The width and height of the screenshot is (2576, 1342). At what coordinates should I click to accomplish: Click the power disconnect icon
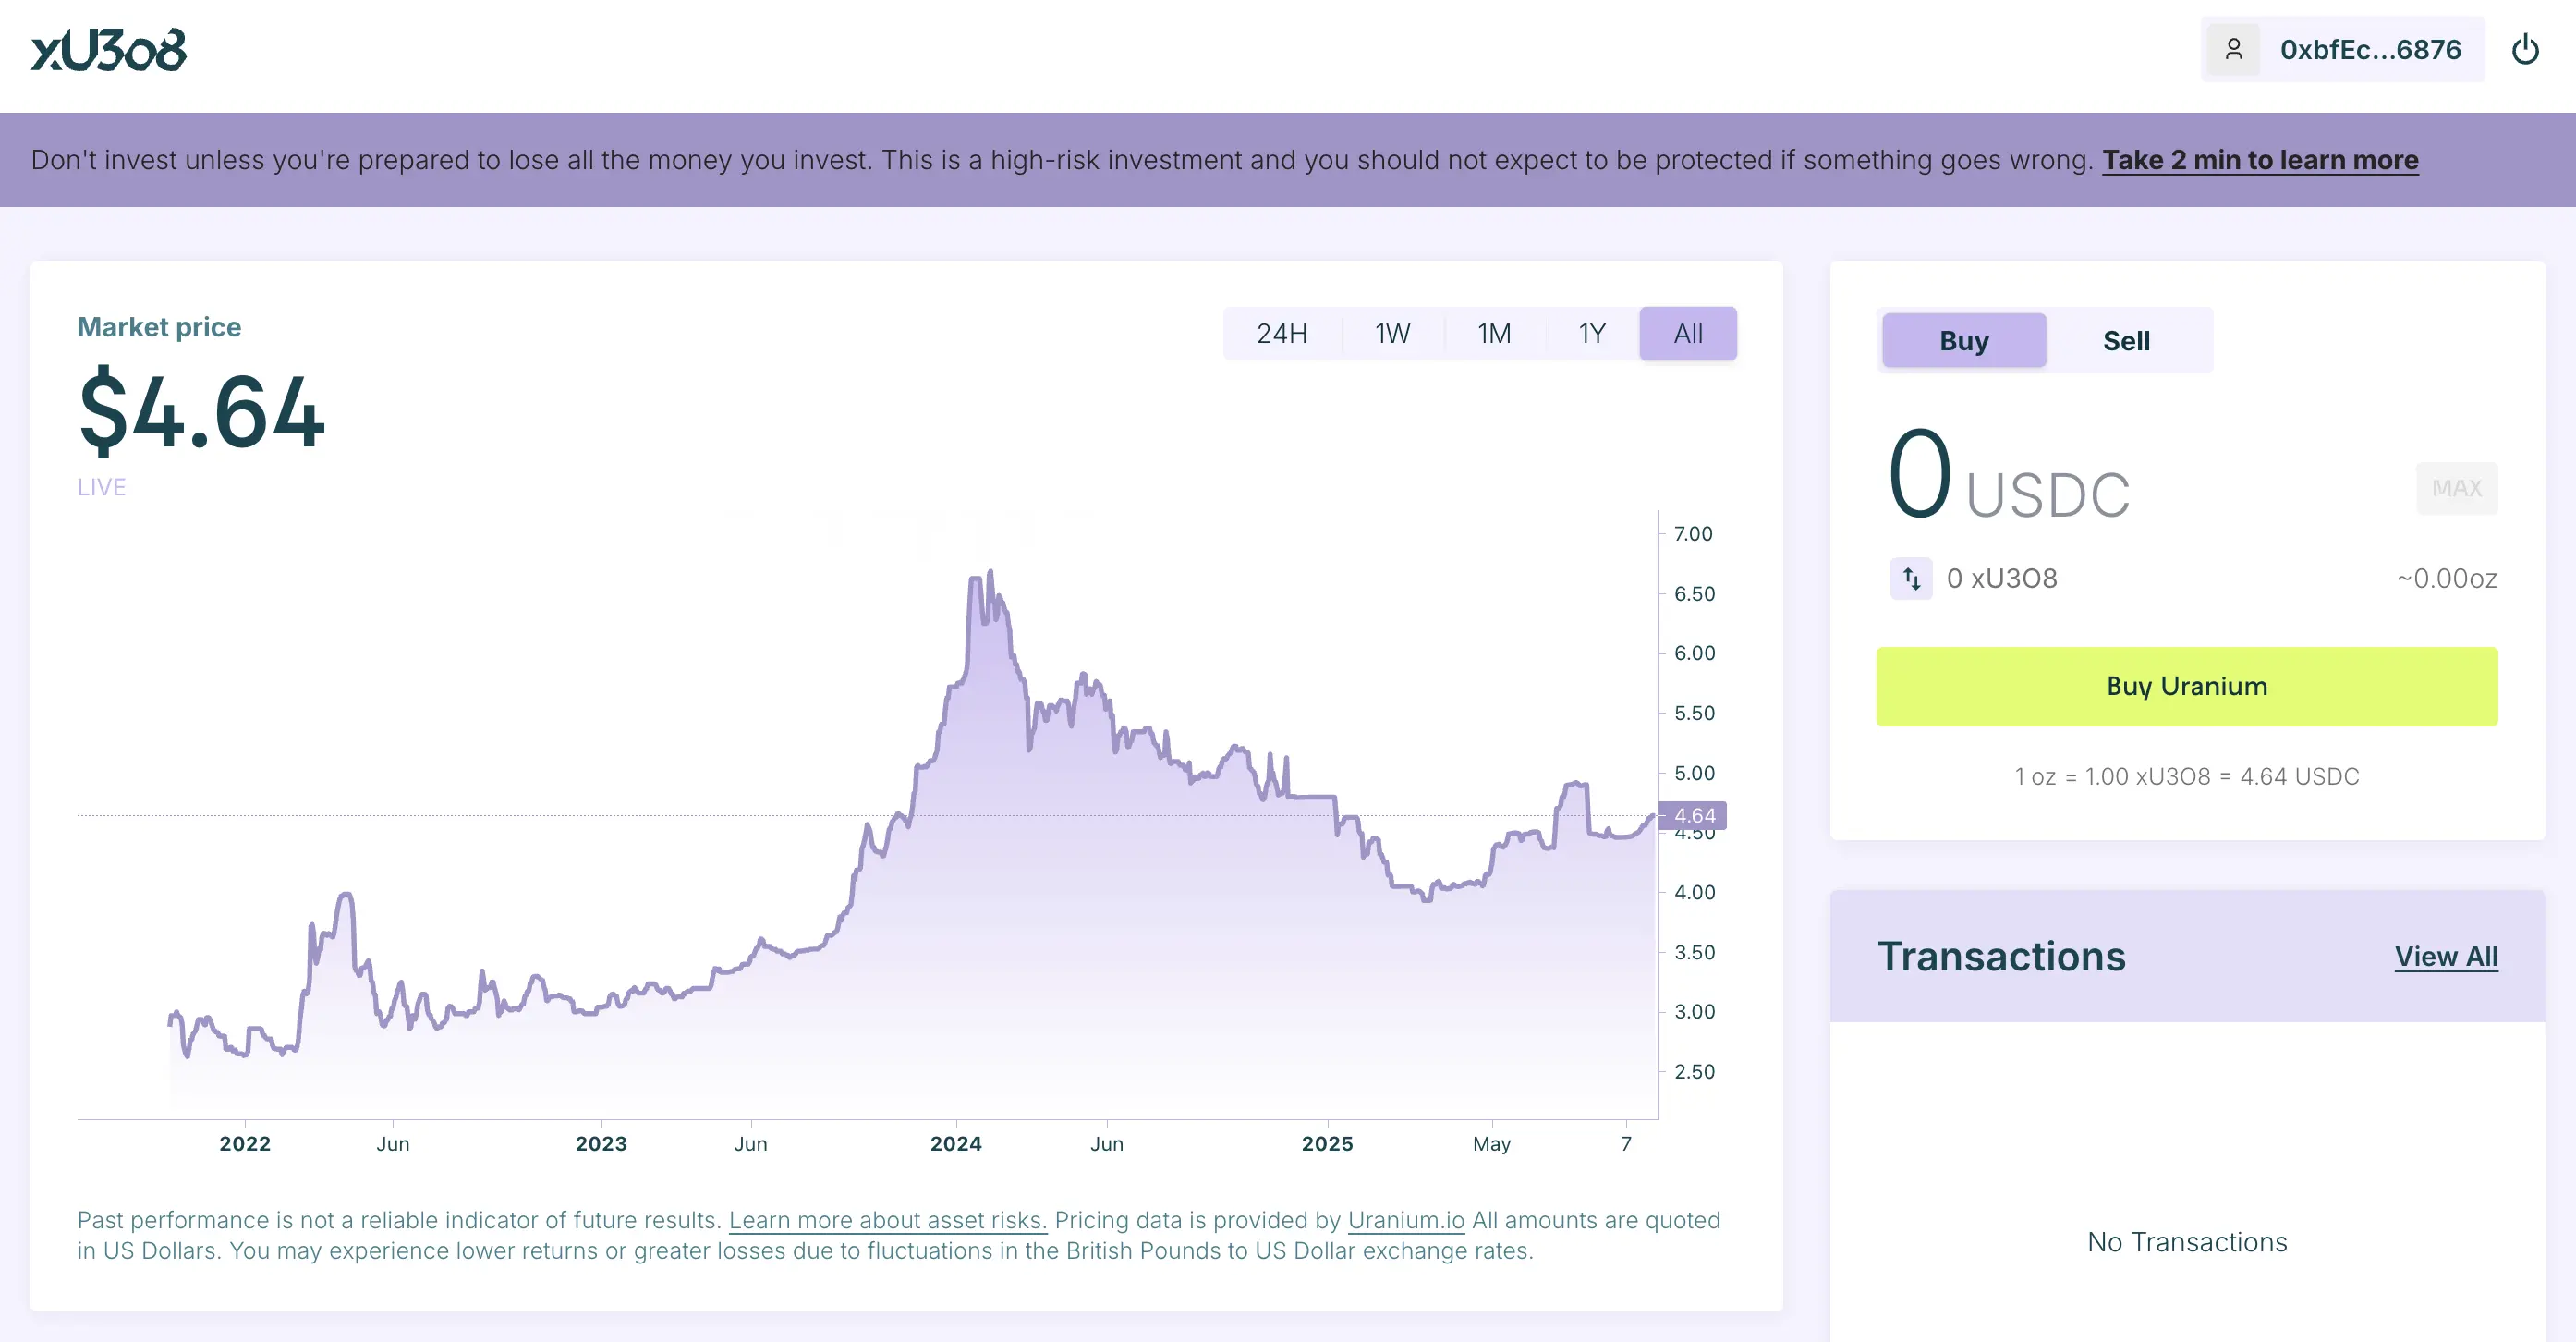click(2525, 50)
